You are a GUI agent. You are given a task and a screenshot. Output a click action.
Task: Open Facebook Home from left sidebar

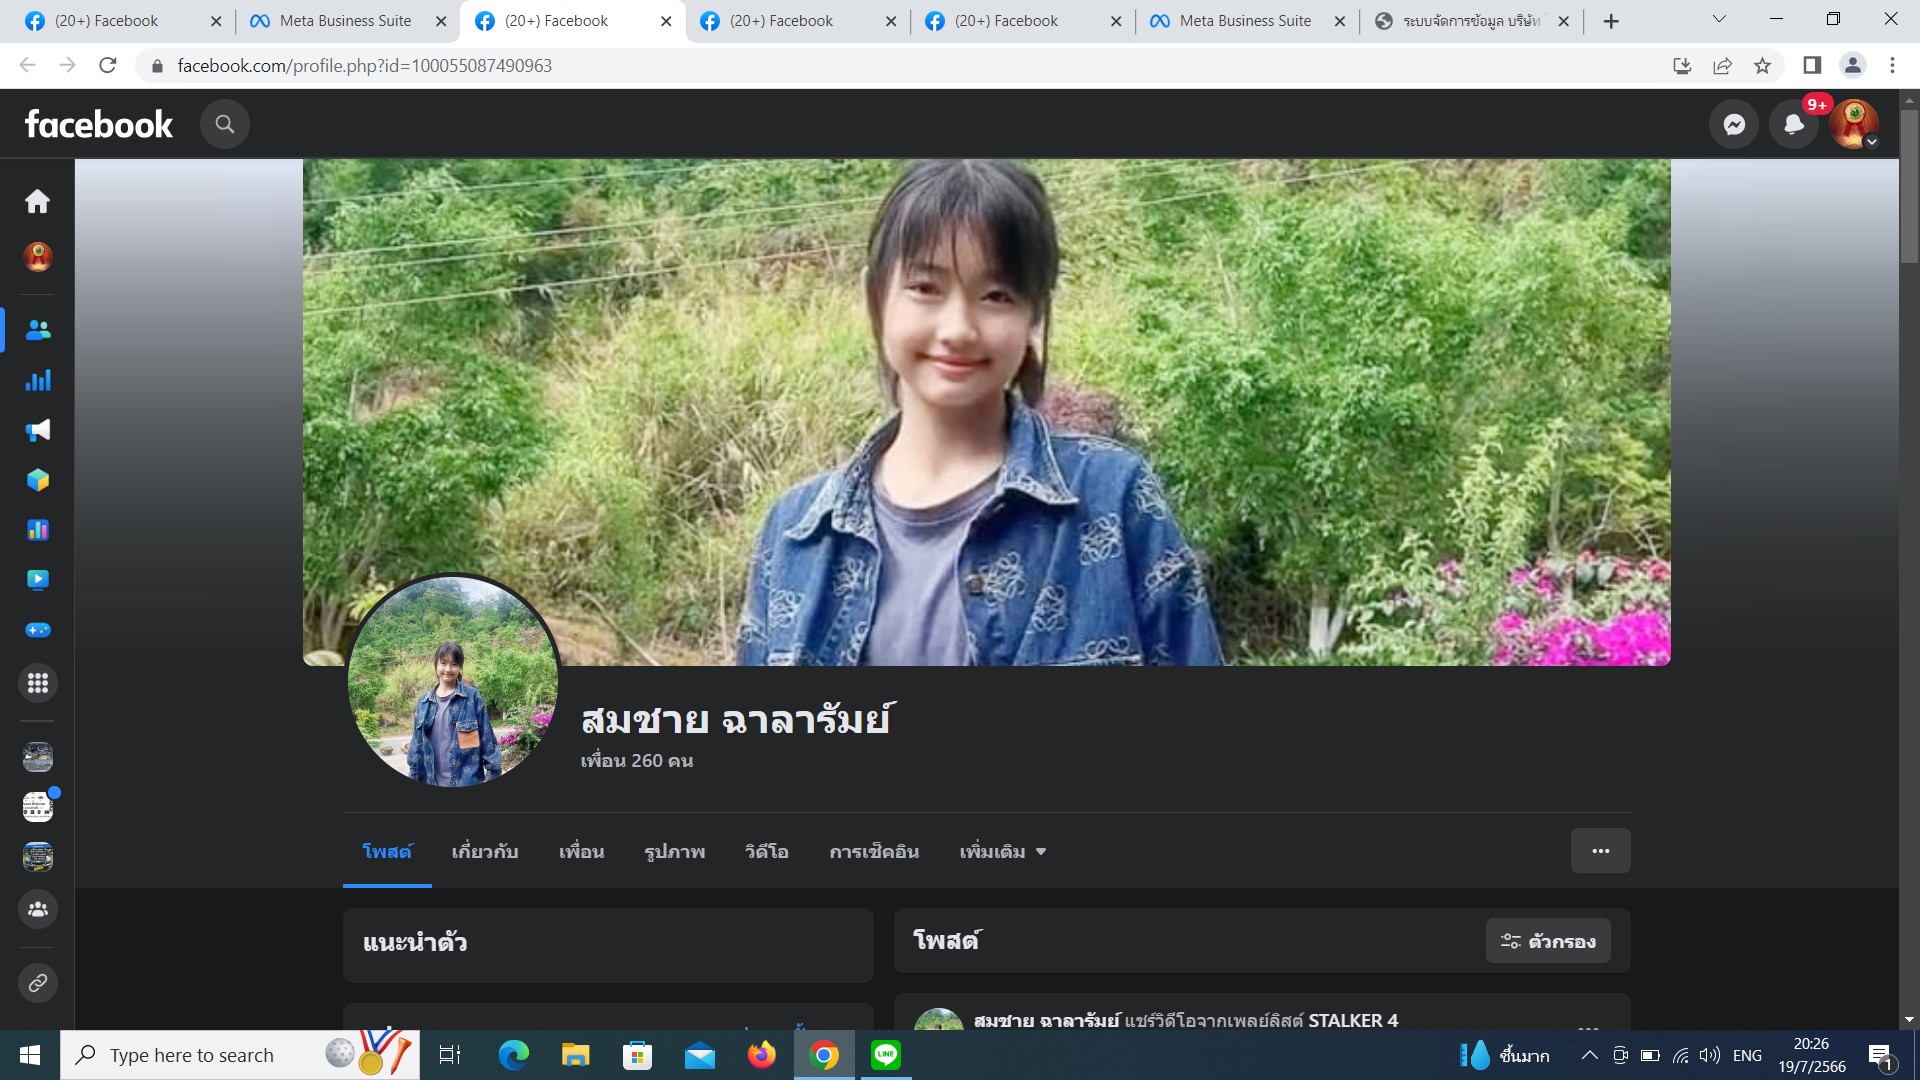tap(37, 201)
